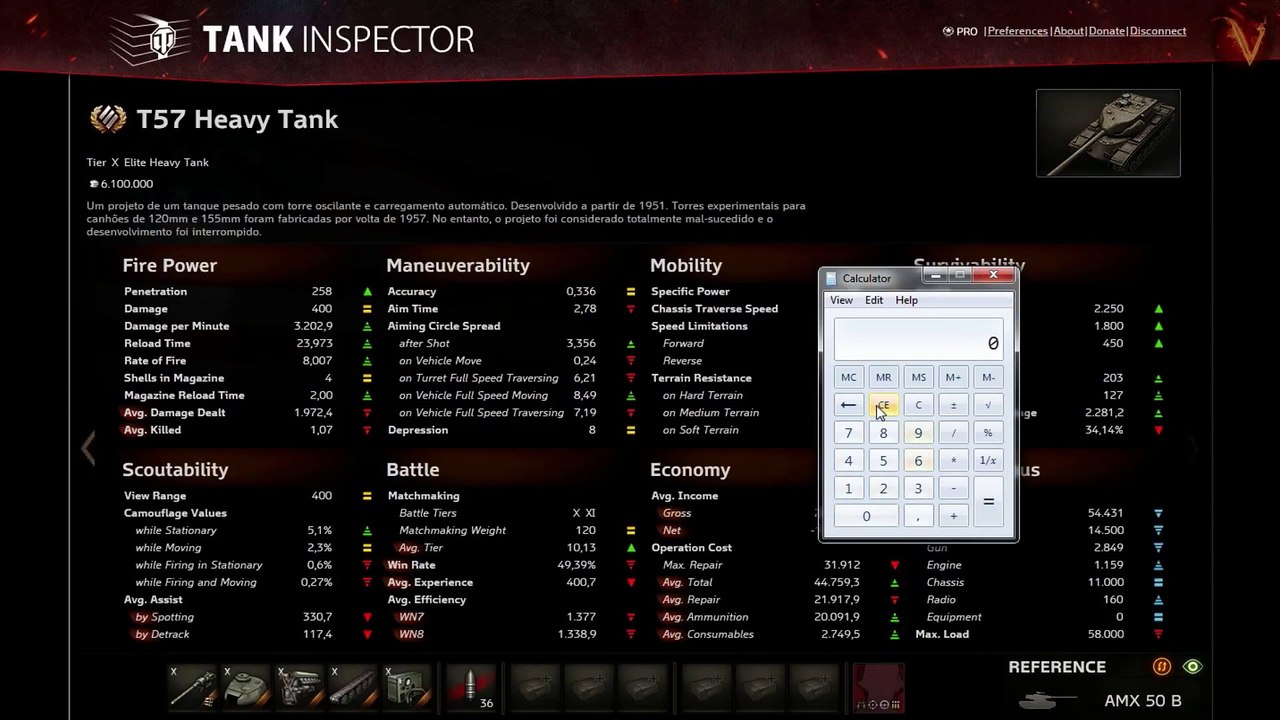Click digit 3 on the Calculator
The image size is (1280, 720).
point(918,489)
